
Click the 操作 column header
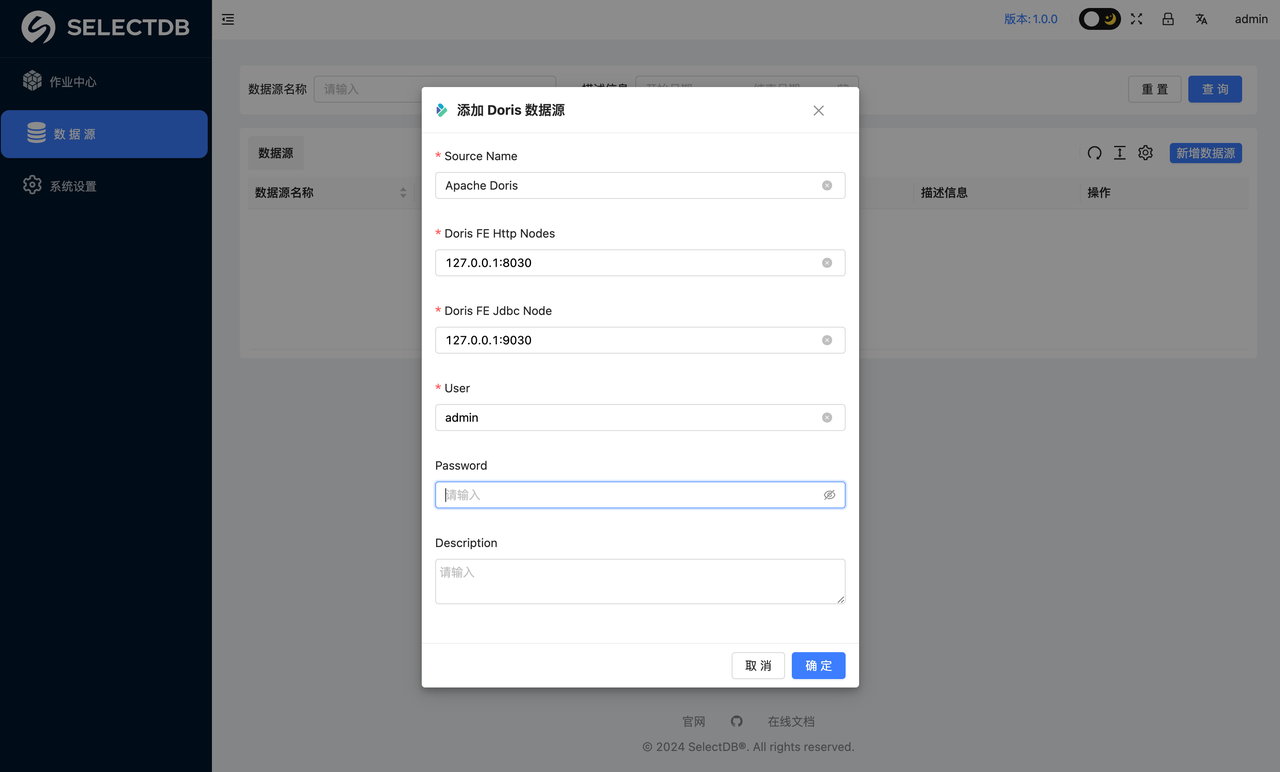(1099, 192)
